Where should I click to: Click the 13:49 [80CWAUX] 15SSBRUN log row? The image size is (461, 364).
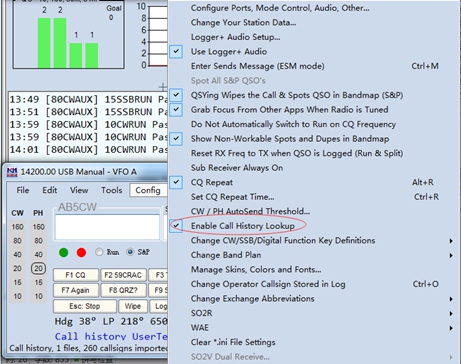tap(88, 99)
